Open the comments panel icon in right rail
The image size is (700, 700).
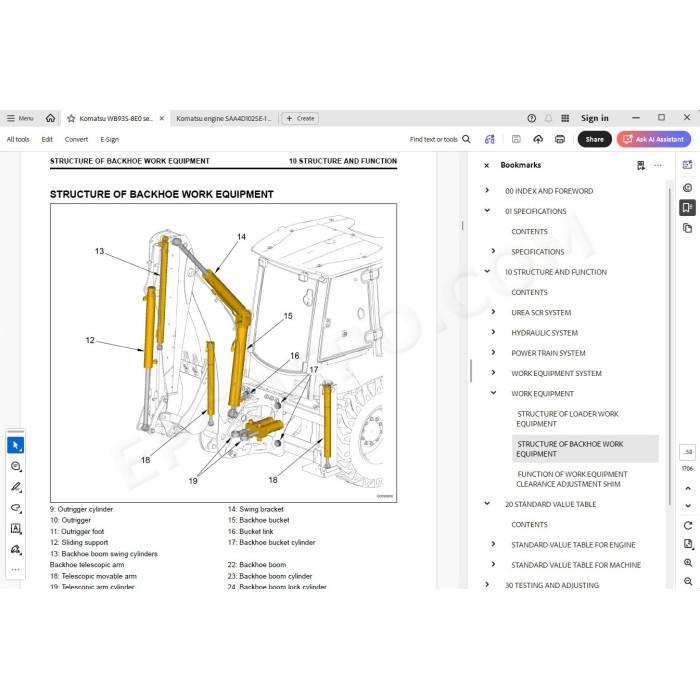(x=688, y=188)
